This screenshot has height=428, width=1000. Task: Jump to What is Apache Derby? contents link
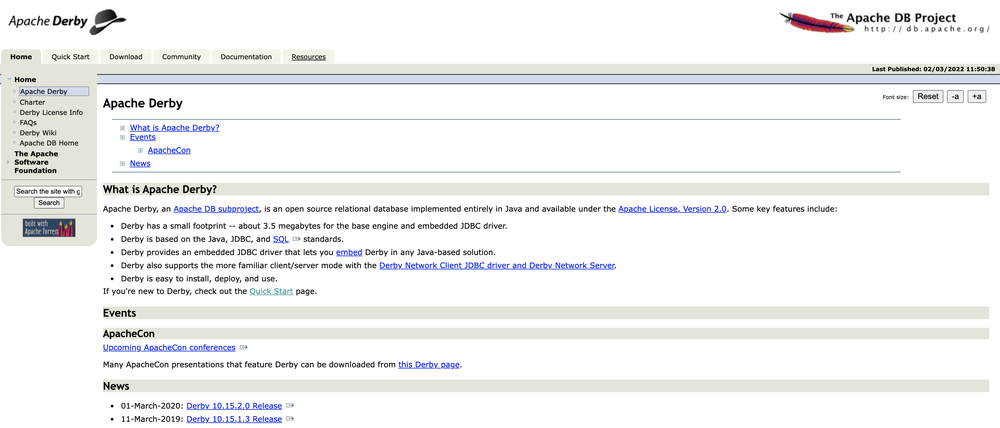[x=175, y=128]
